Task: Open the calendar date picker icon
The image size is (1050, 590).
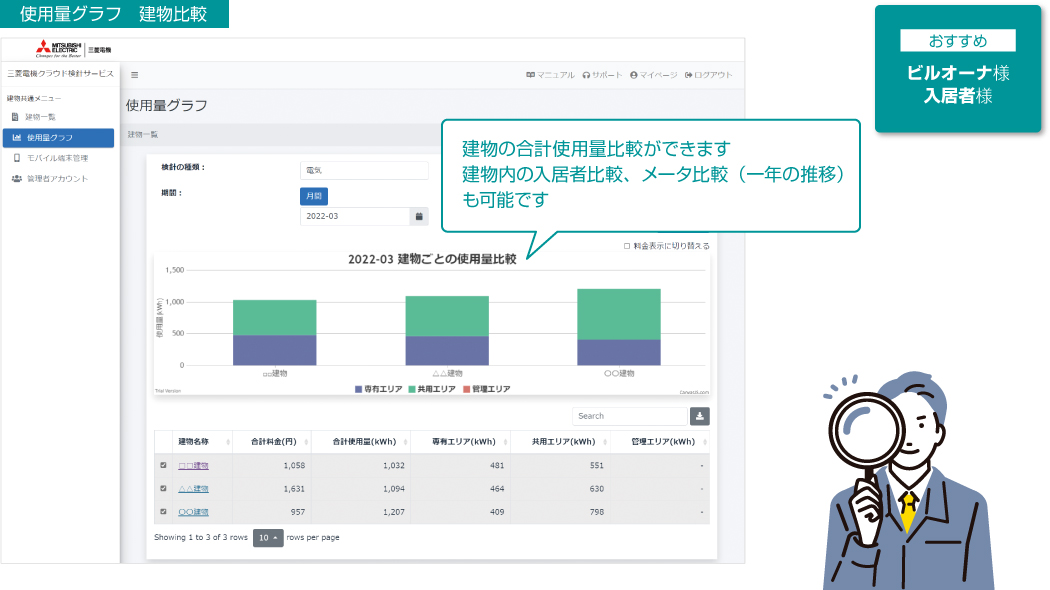Action: pos(419,216)
